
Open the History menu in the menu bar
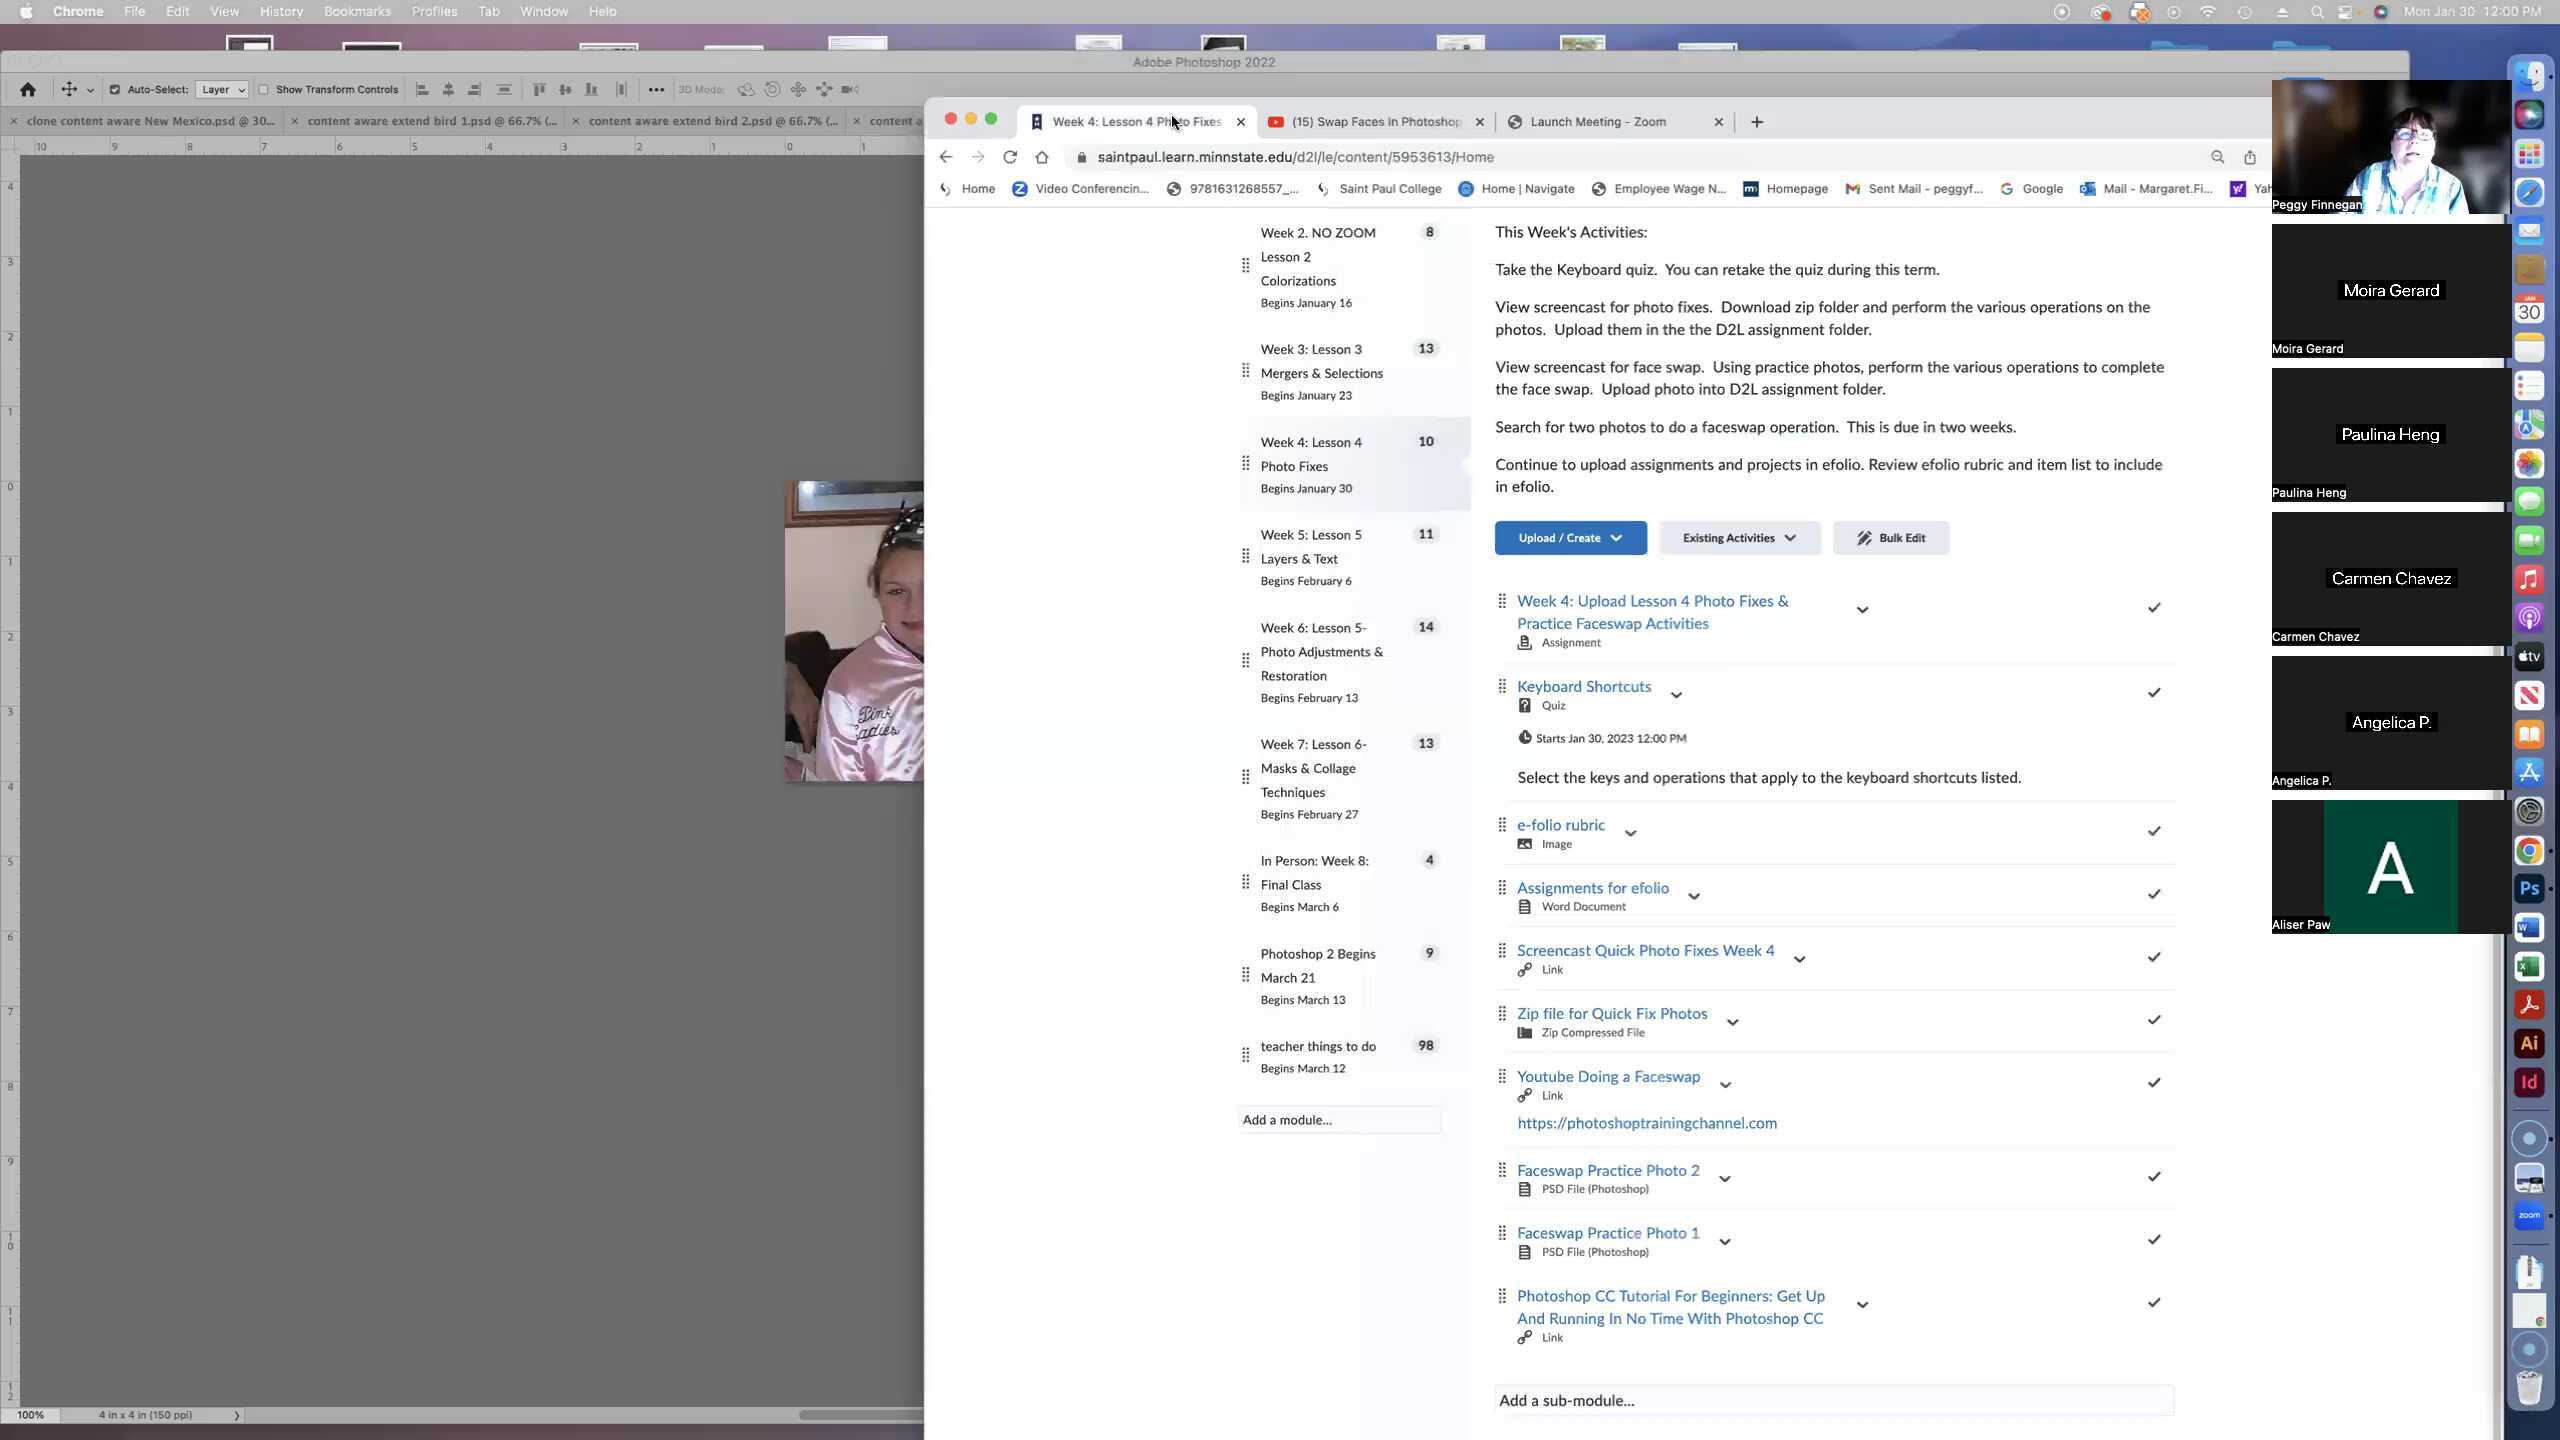coord(280,11)
